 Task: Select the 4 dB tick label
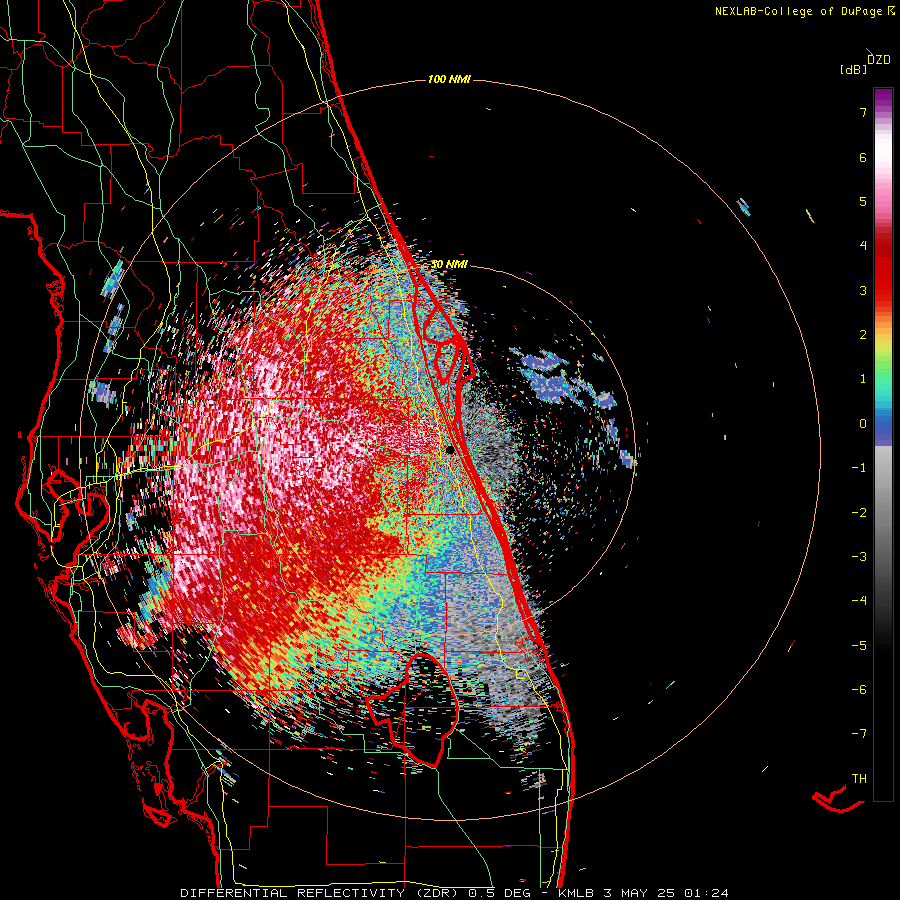pyautogui.click(x=863, y=245)
